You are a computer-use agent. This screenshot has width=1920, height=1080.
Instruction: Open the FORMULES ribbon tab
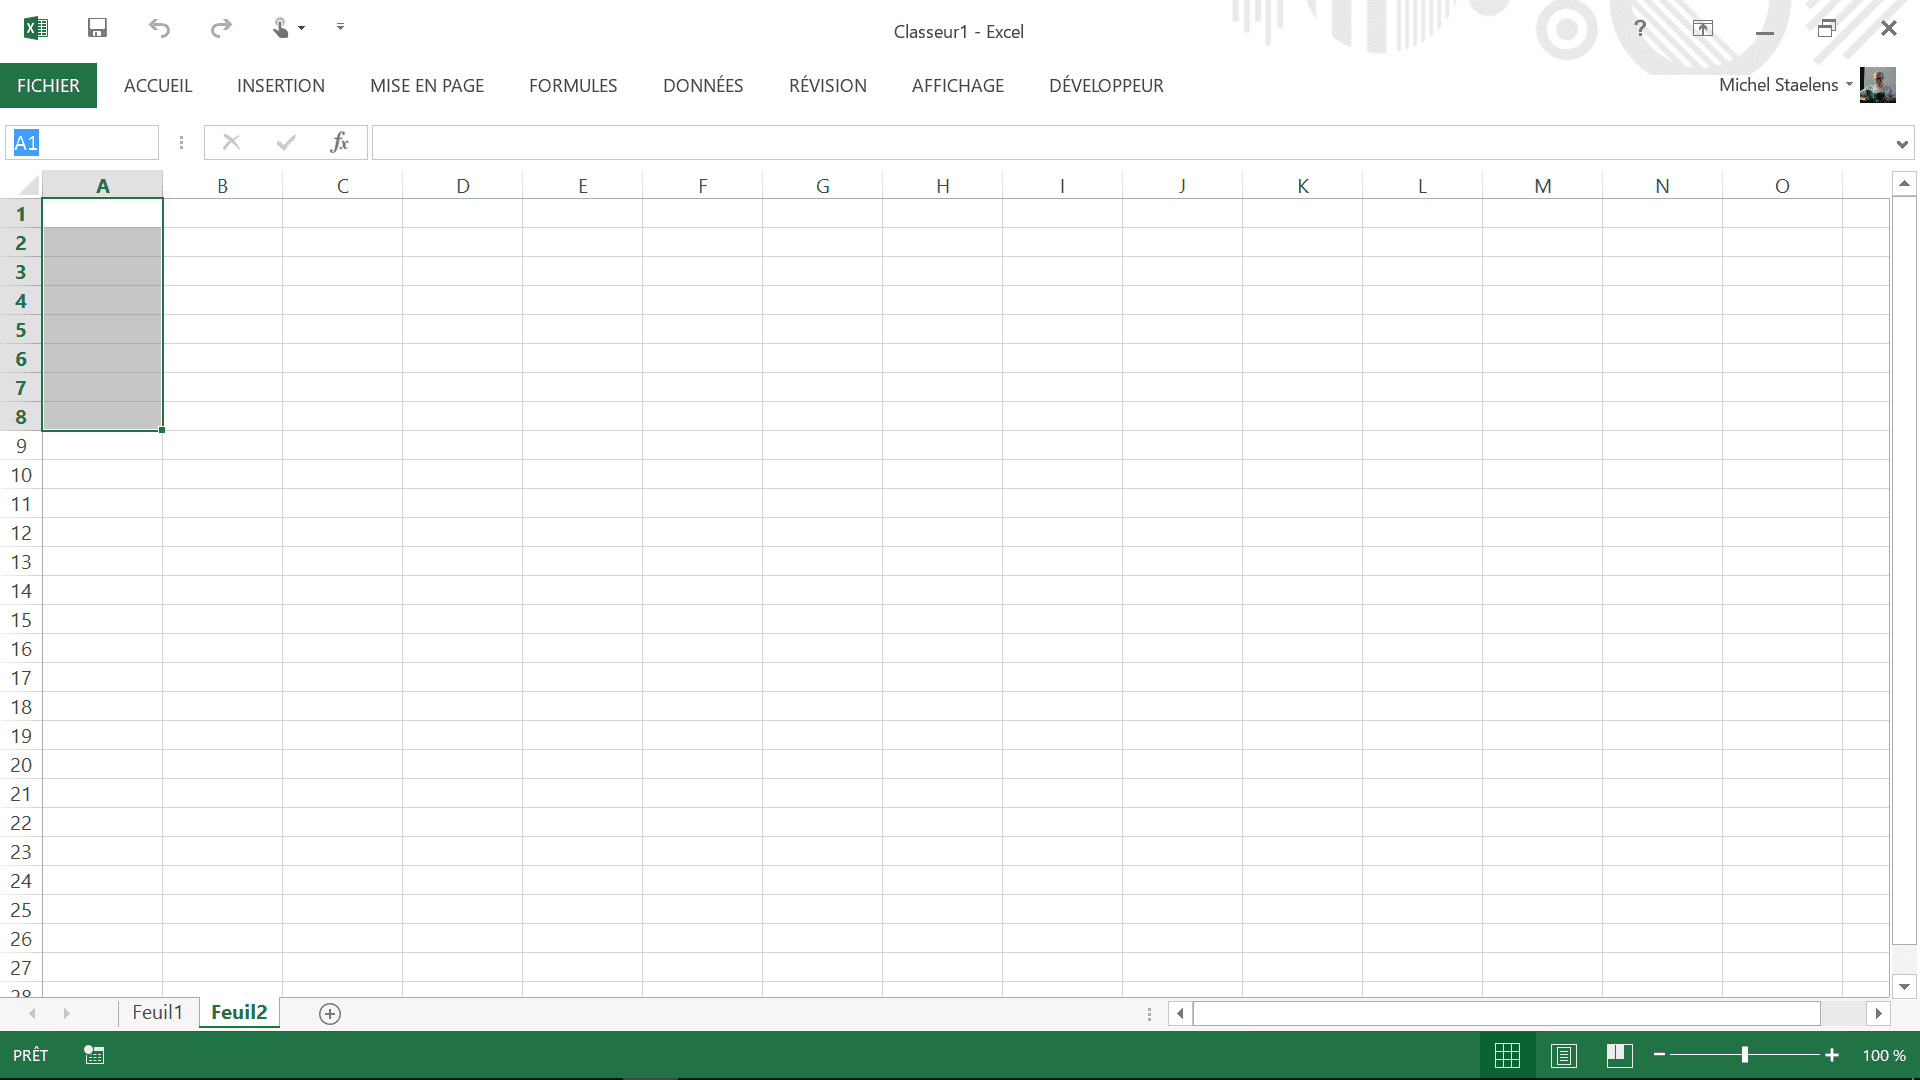(573, 86)
